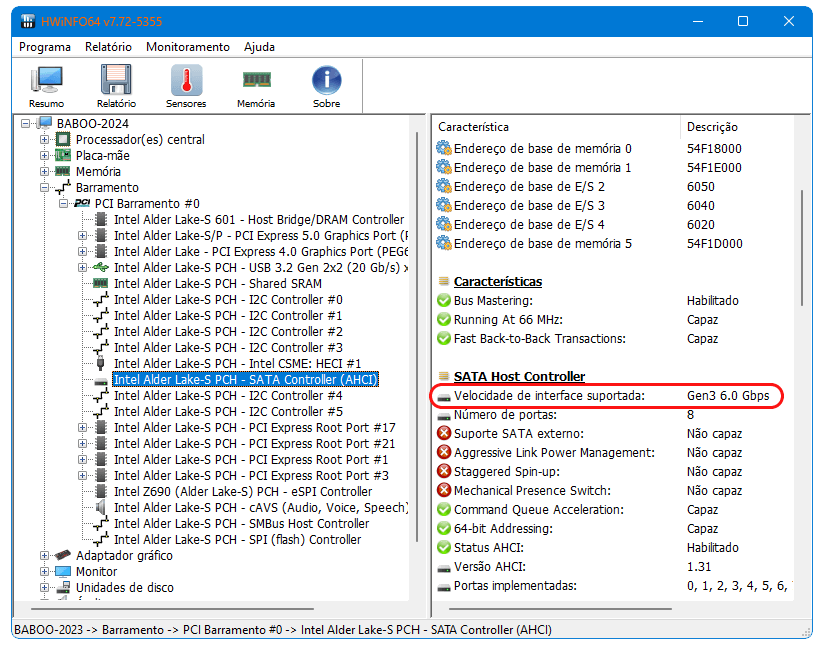The width and height of the screenshot is (819, 651).
Task: Click the 'Portas implementadas:' row
Action: (614, 586)
